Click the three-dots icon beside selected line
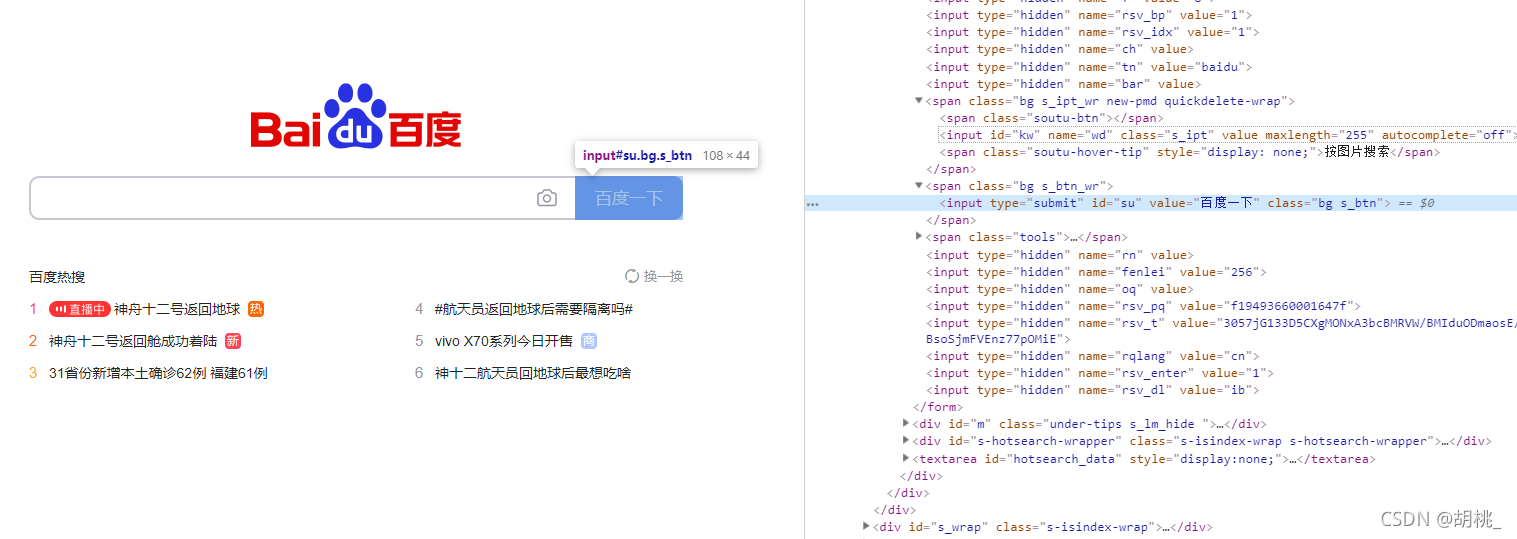1517x539 pixels. click(x=813, y=203)
